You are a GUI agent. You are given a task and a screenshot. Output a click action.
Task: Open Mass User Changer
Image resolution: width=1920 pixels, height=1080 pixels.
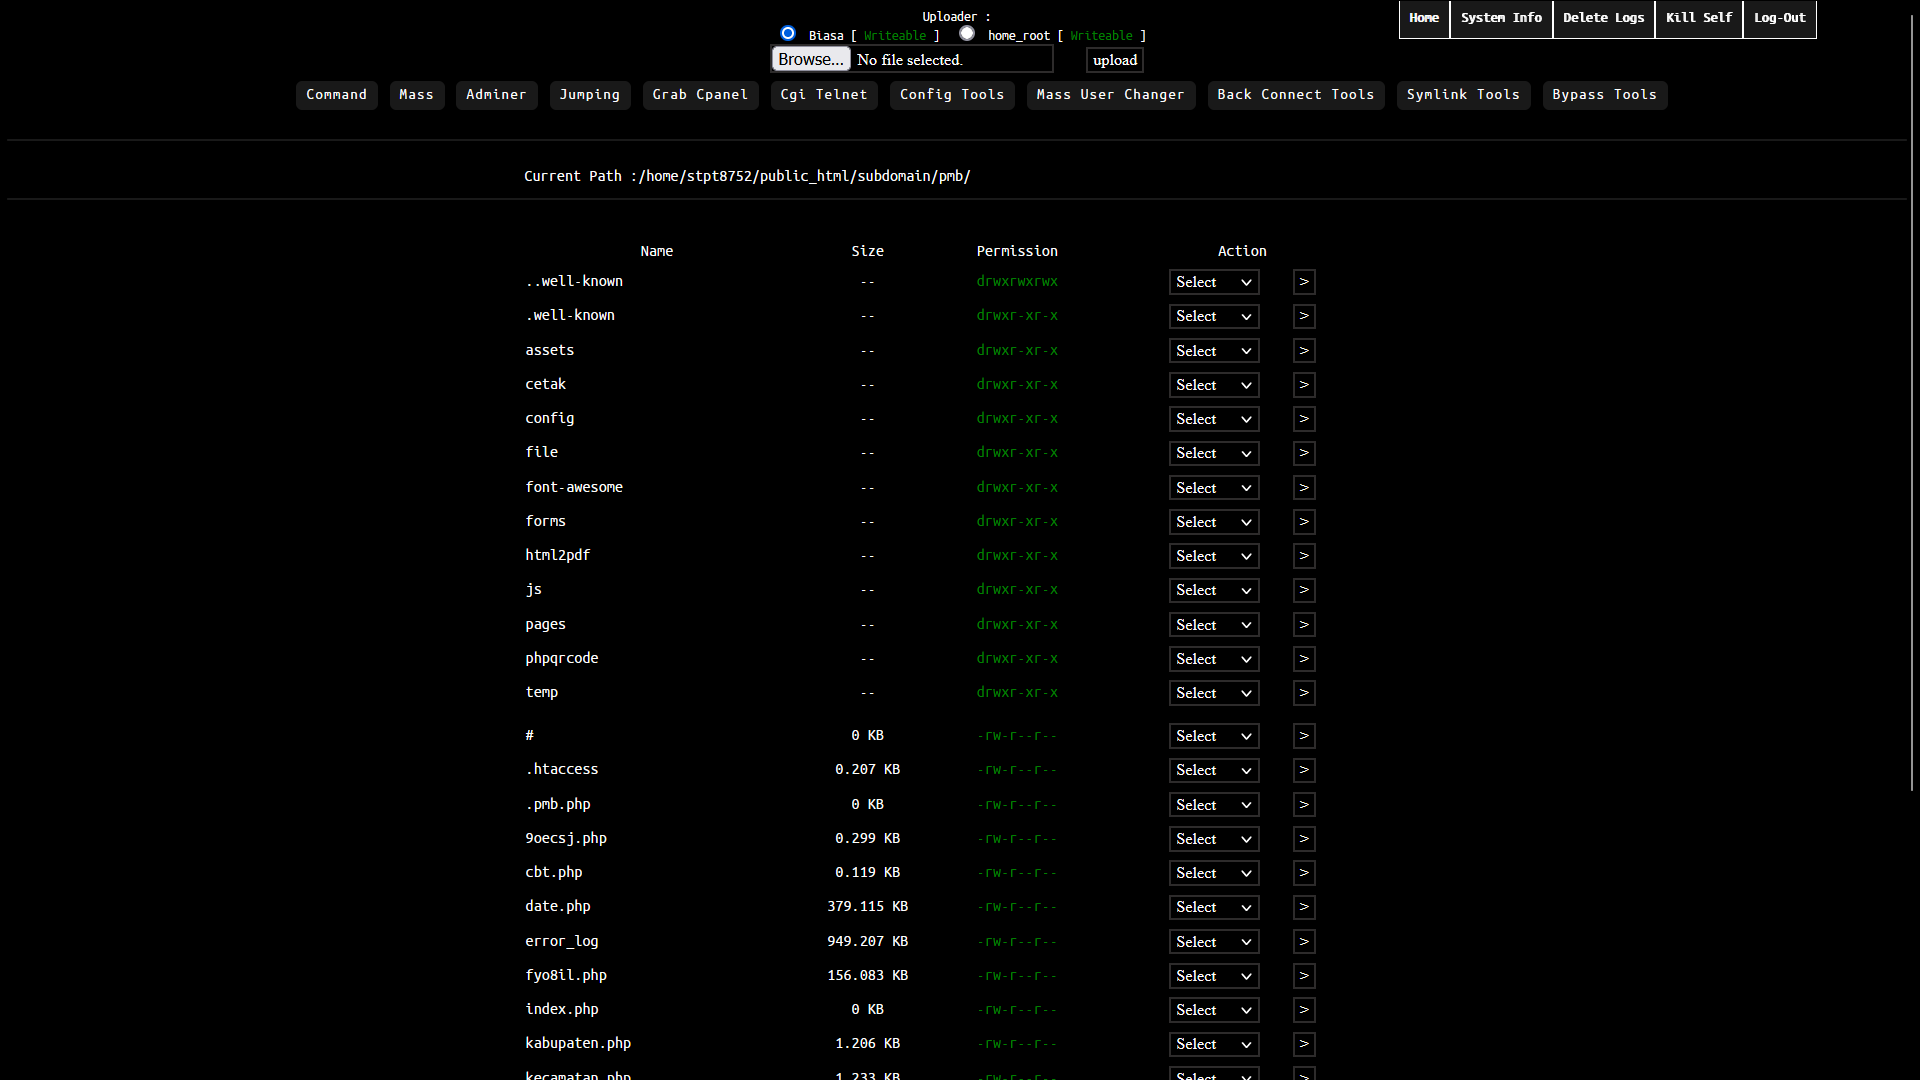(x=1110, y=95)
